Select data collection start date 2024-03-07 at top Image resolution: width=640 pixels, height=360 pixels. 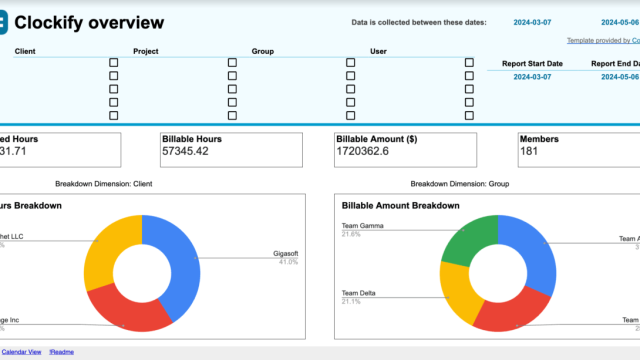(x=532, y=22)
